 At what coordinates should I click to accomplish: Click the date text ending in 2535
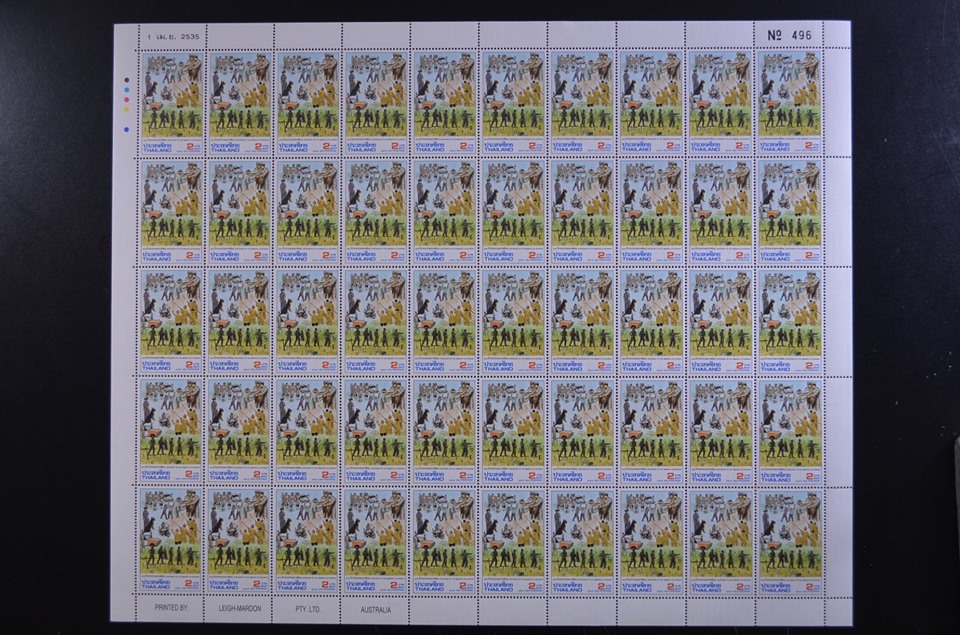[x=172, y=35]
